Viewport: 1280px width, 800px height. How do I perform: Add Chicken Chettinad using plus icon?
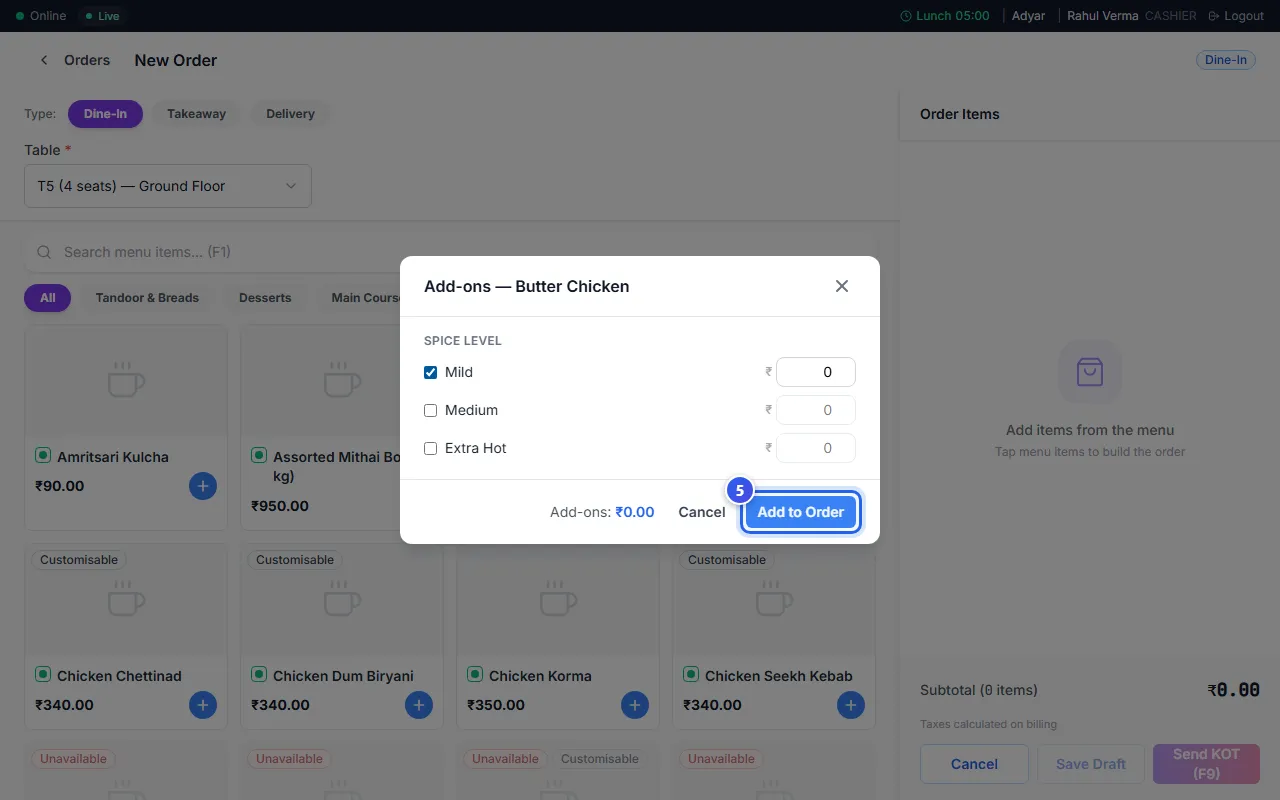coord(203,705)
